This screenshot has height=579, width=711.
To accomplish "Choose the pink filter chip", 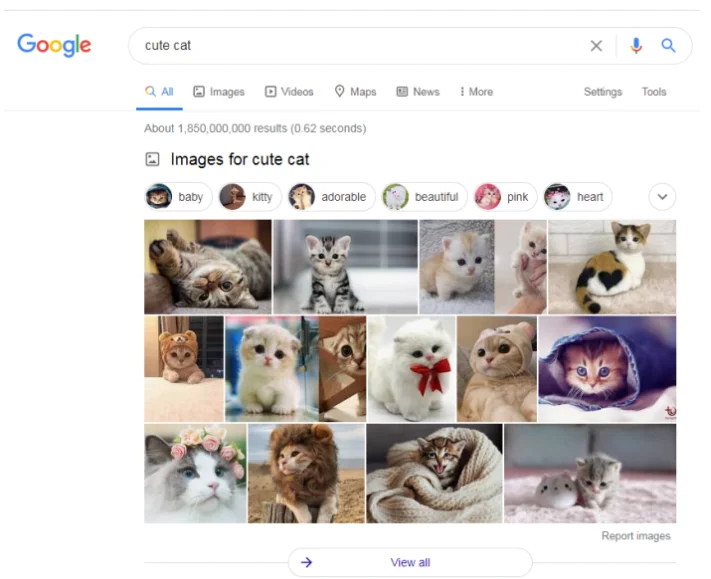I will 504,197.
